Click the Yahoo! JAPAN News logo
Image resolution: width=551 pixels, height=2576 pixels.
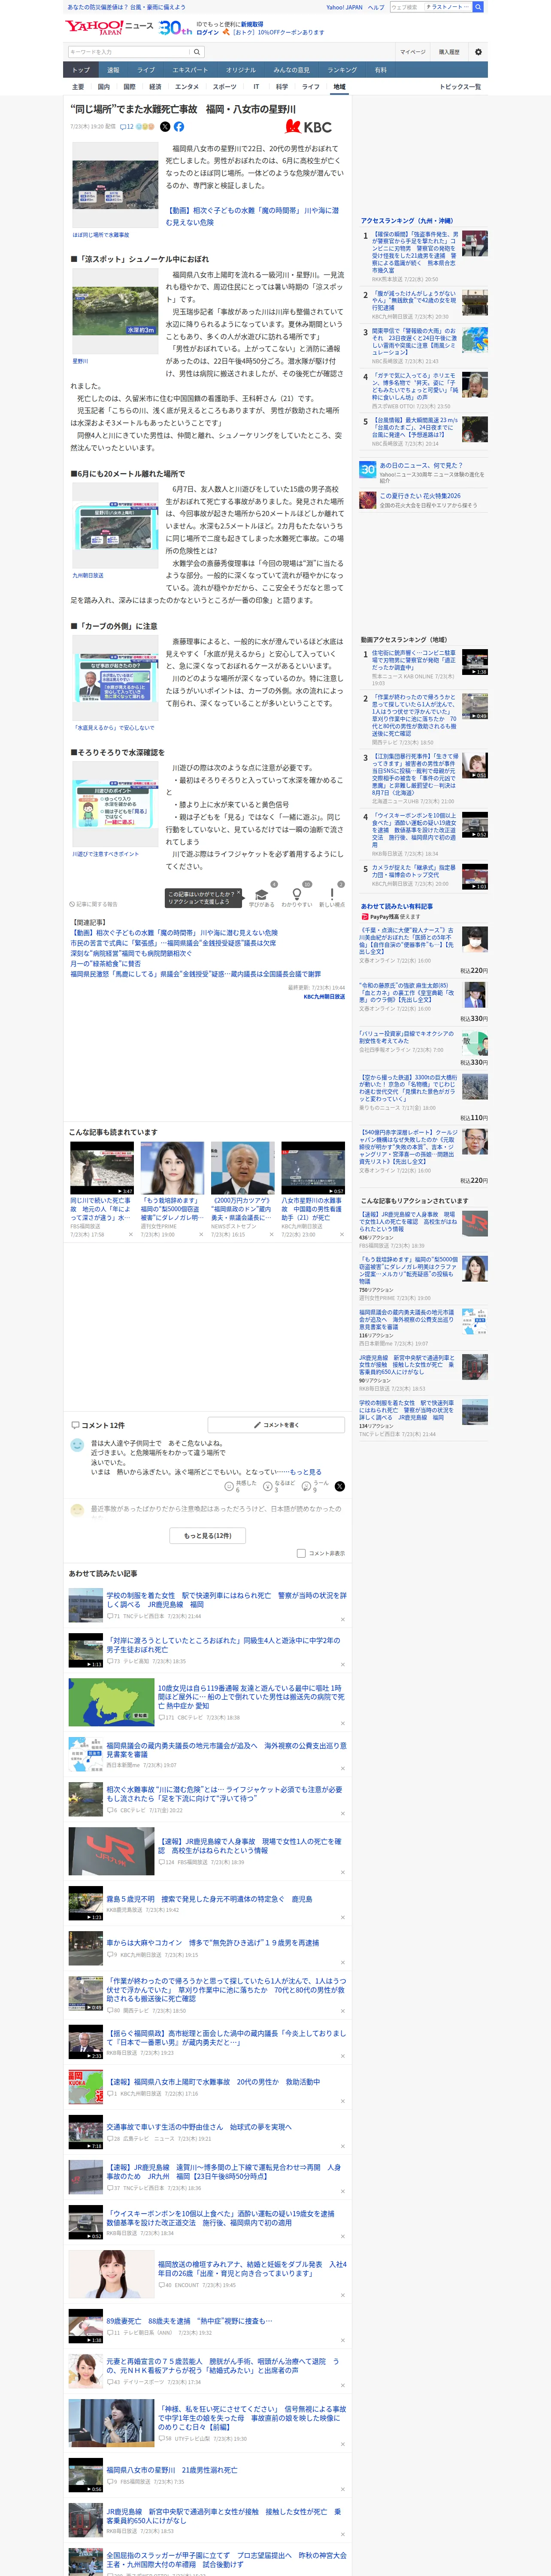tap(109, 27)
